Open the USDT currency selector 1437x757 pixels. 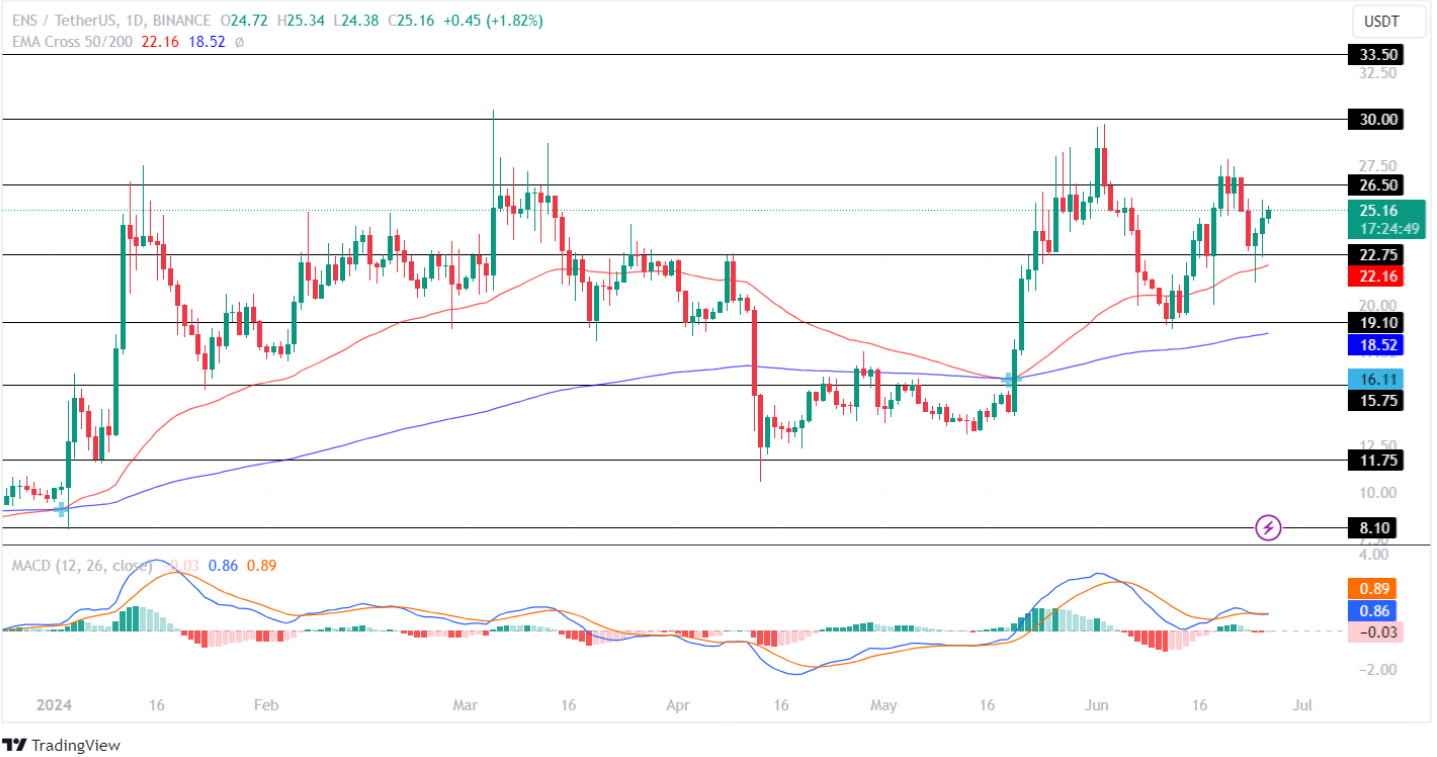1388,20
